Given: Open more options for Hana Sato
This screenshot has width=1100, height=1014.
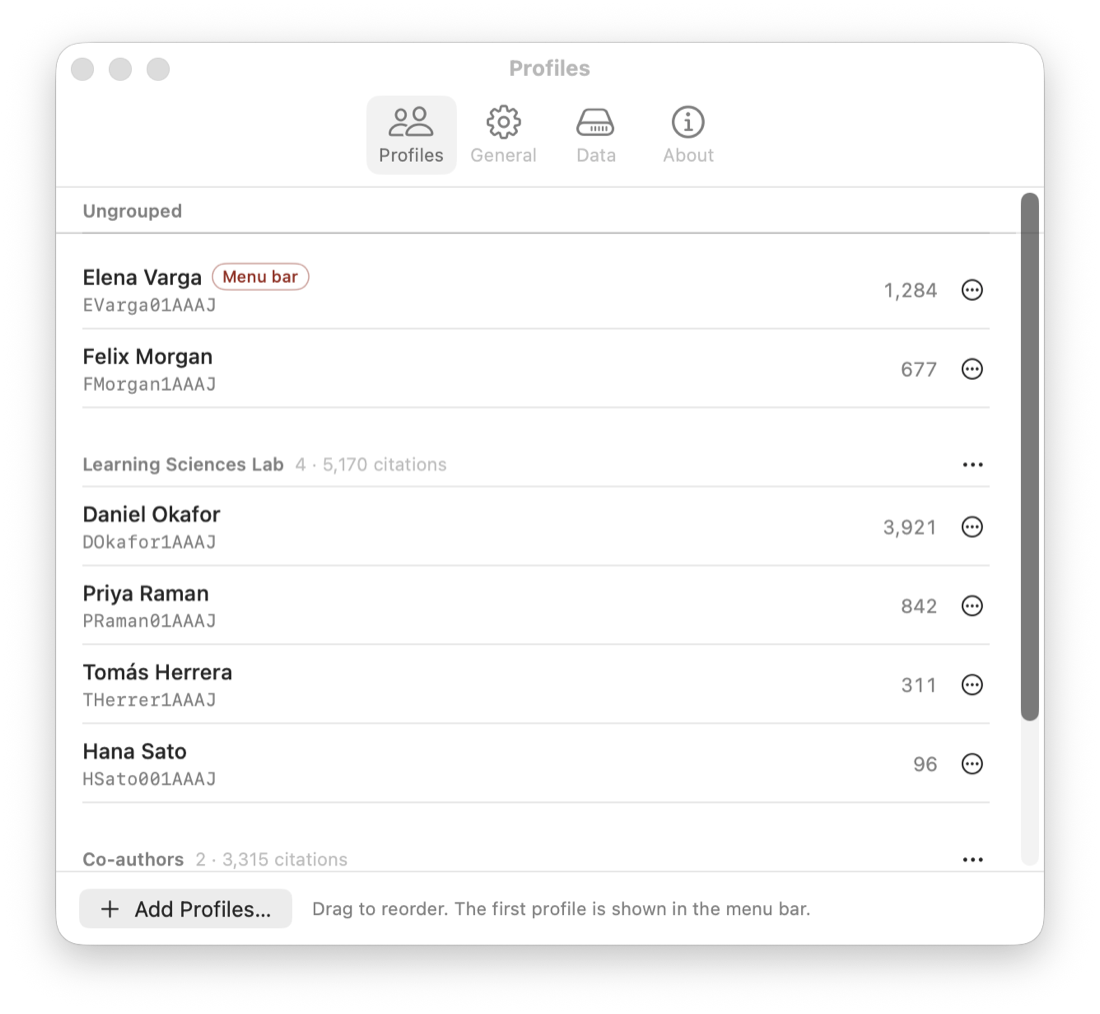Looking at the screenshot, I should pyautogui.click(x=972, y=763).
